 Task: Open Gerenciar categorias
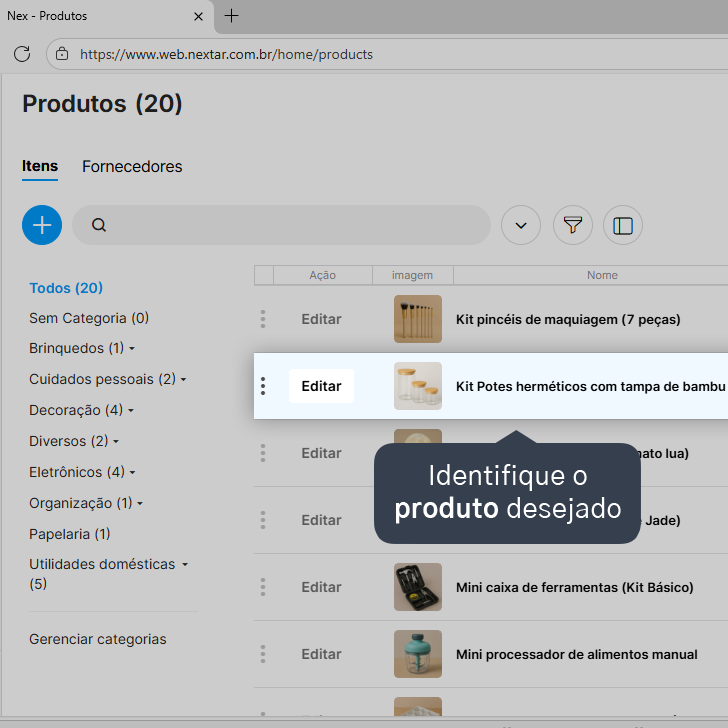coord(98,639)
